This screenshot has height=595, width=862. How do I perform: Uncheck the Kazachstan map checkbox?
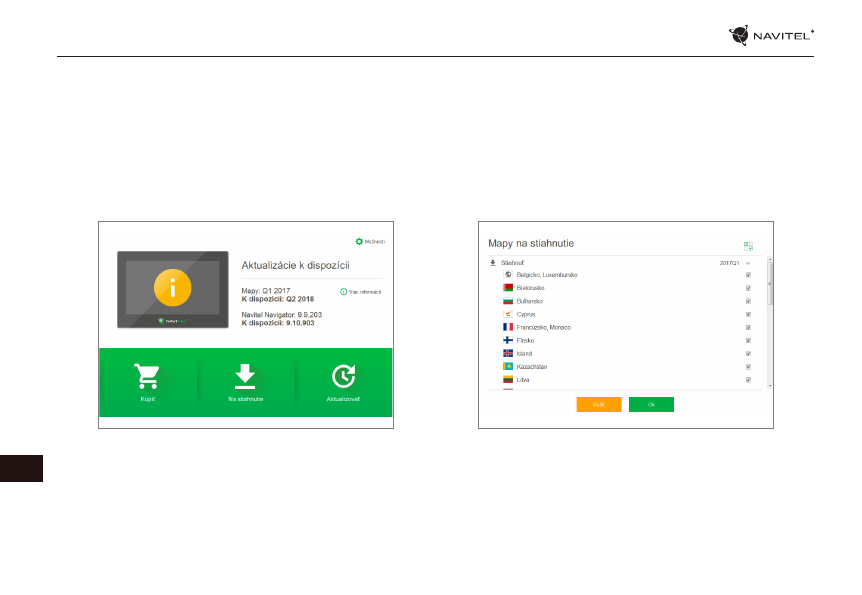click(x=748, y=367)
